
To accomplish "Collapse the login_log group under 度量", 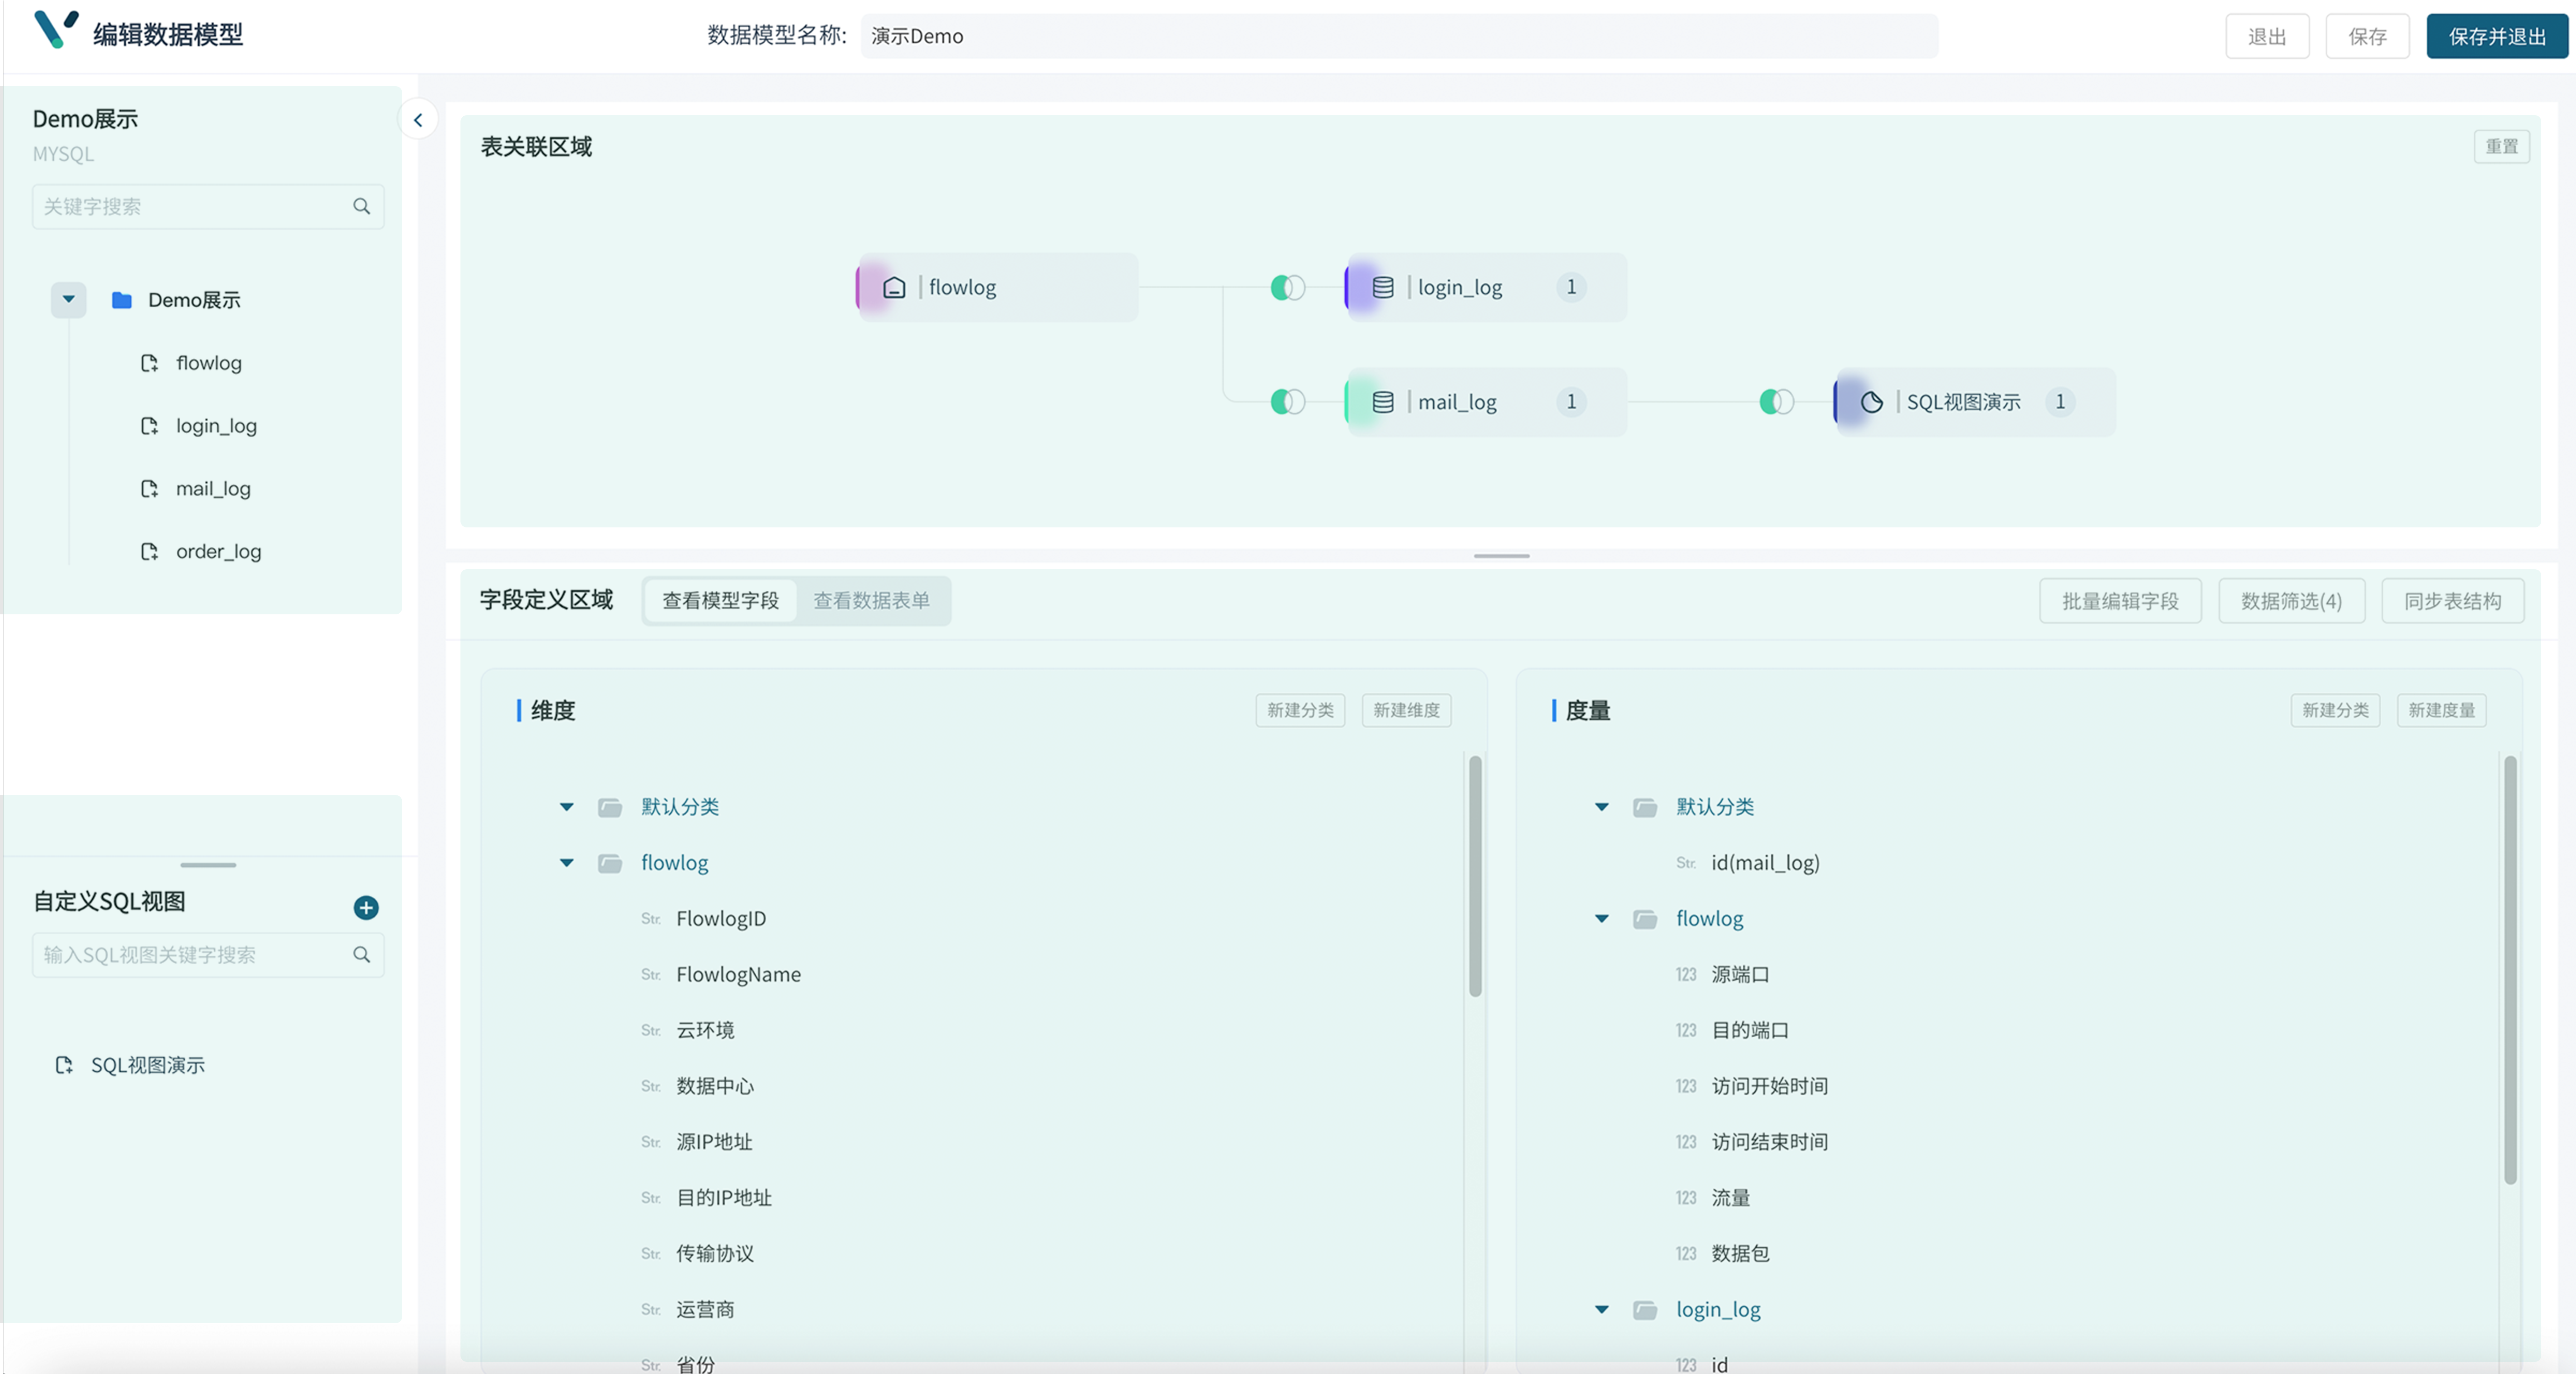I will (x=1601, y=1309).
